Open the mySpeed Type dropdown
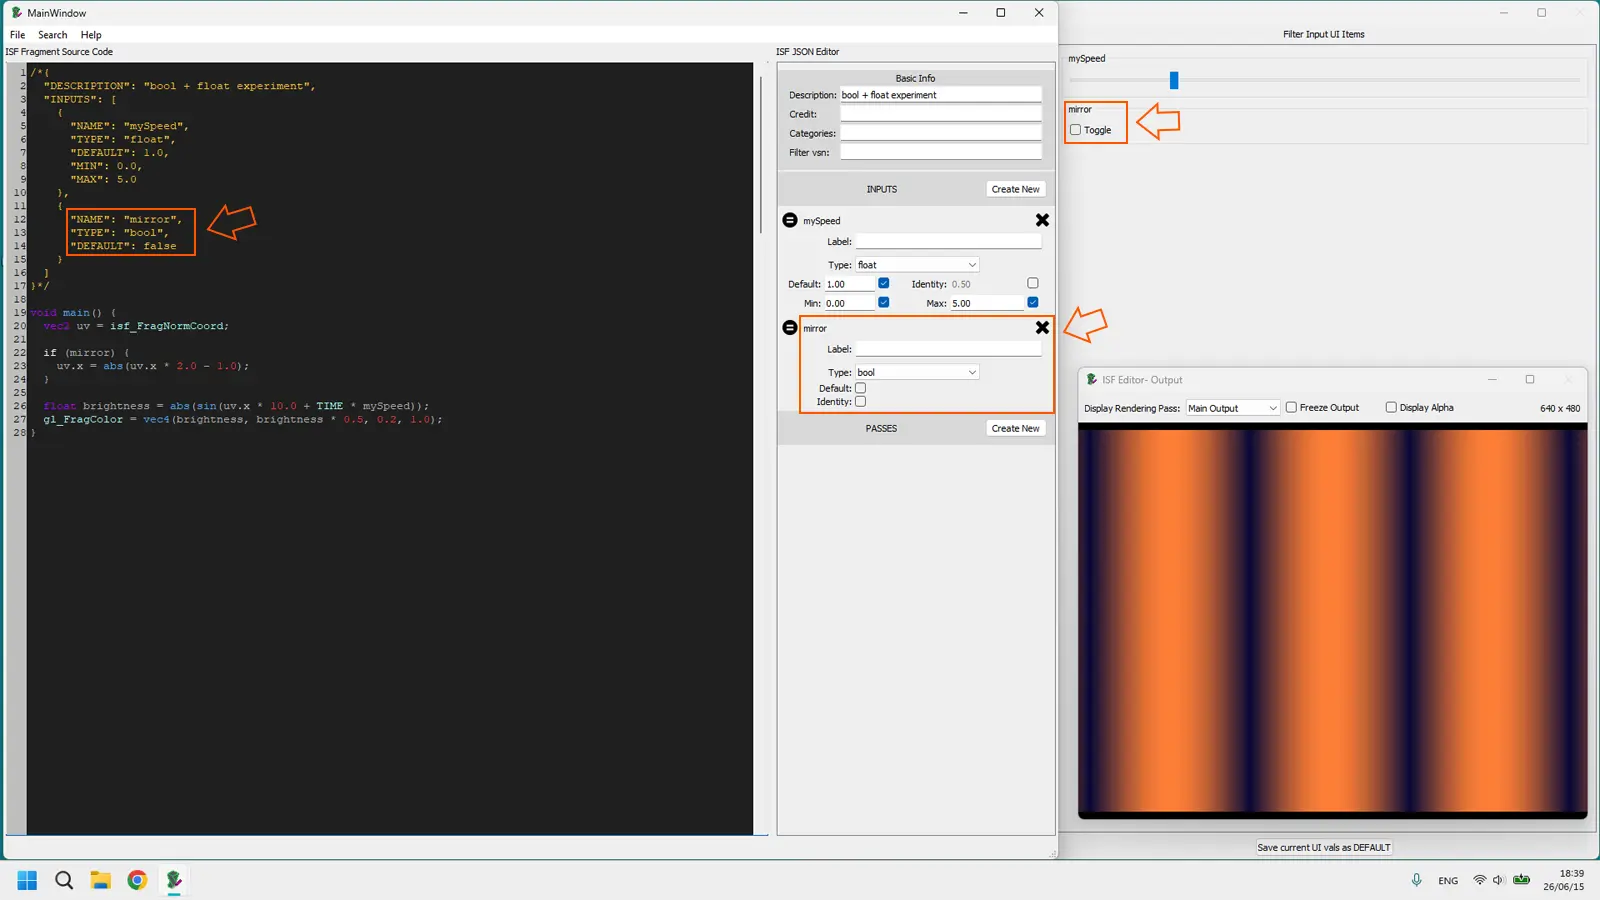Image resolution: width=1600 pixels, height=900 pixels. tap(917, 265)
